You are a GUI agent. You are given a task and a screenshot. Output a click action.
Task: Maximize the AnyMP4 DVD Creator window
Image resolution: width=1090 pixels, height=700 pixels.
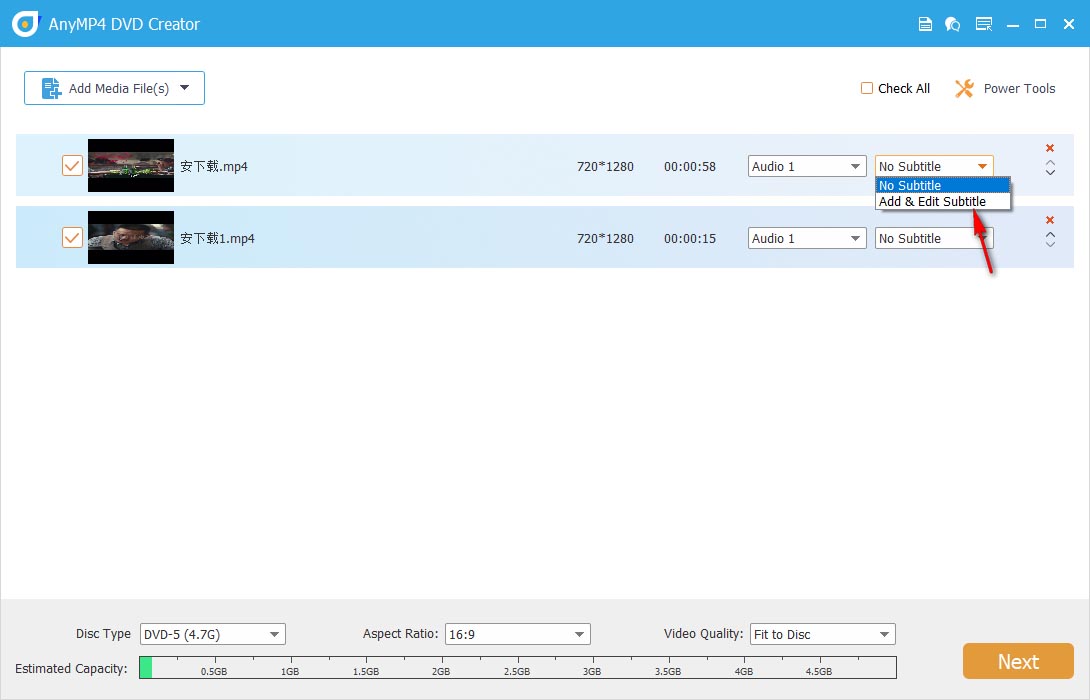click(x=1040, y=24)
